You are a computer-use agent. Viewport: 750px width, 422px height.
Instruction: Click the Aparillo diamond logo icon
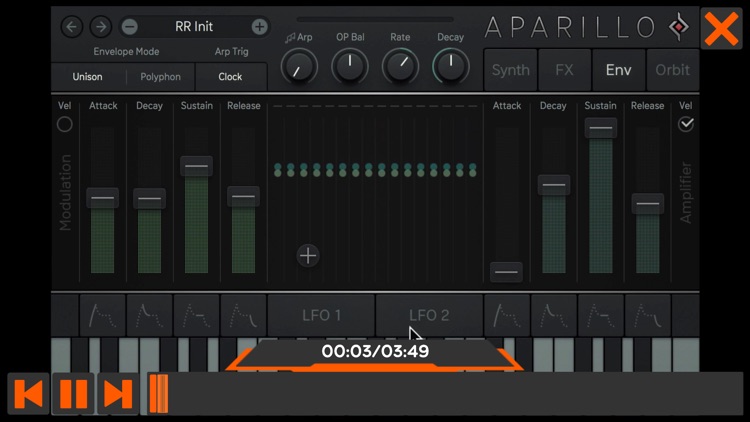pyautogui.click(x=679, y=27)
